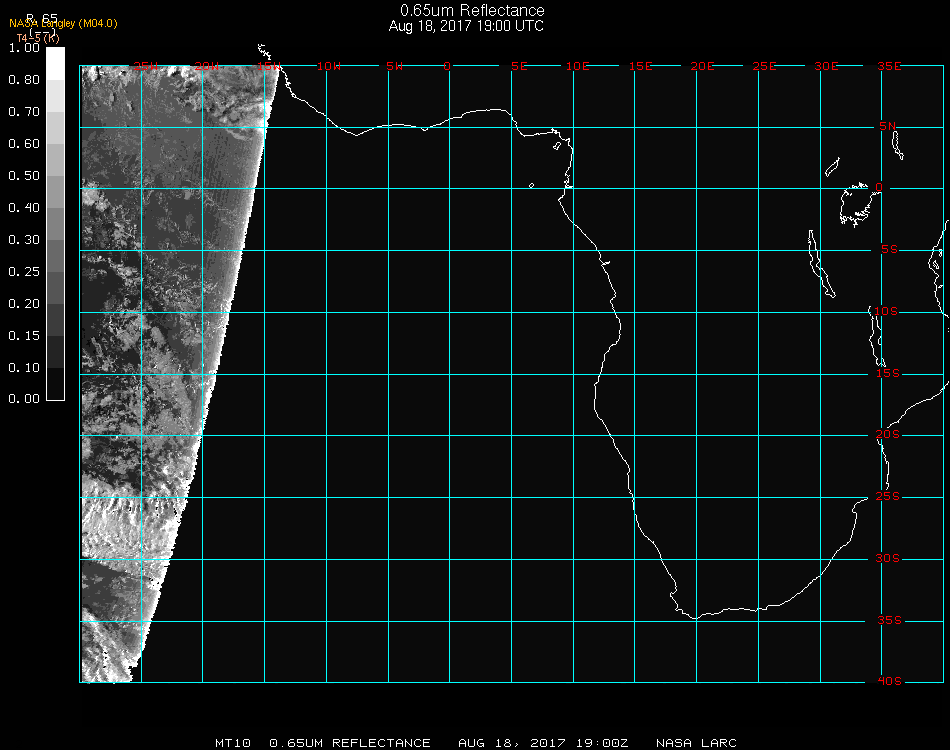Click the NASA Langley (M04.0) label
Viewport: 950px width, 750px height.
click(x=63, y=24)
